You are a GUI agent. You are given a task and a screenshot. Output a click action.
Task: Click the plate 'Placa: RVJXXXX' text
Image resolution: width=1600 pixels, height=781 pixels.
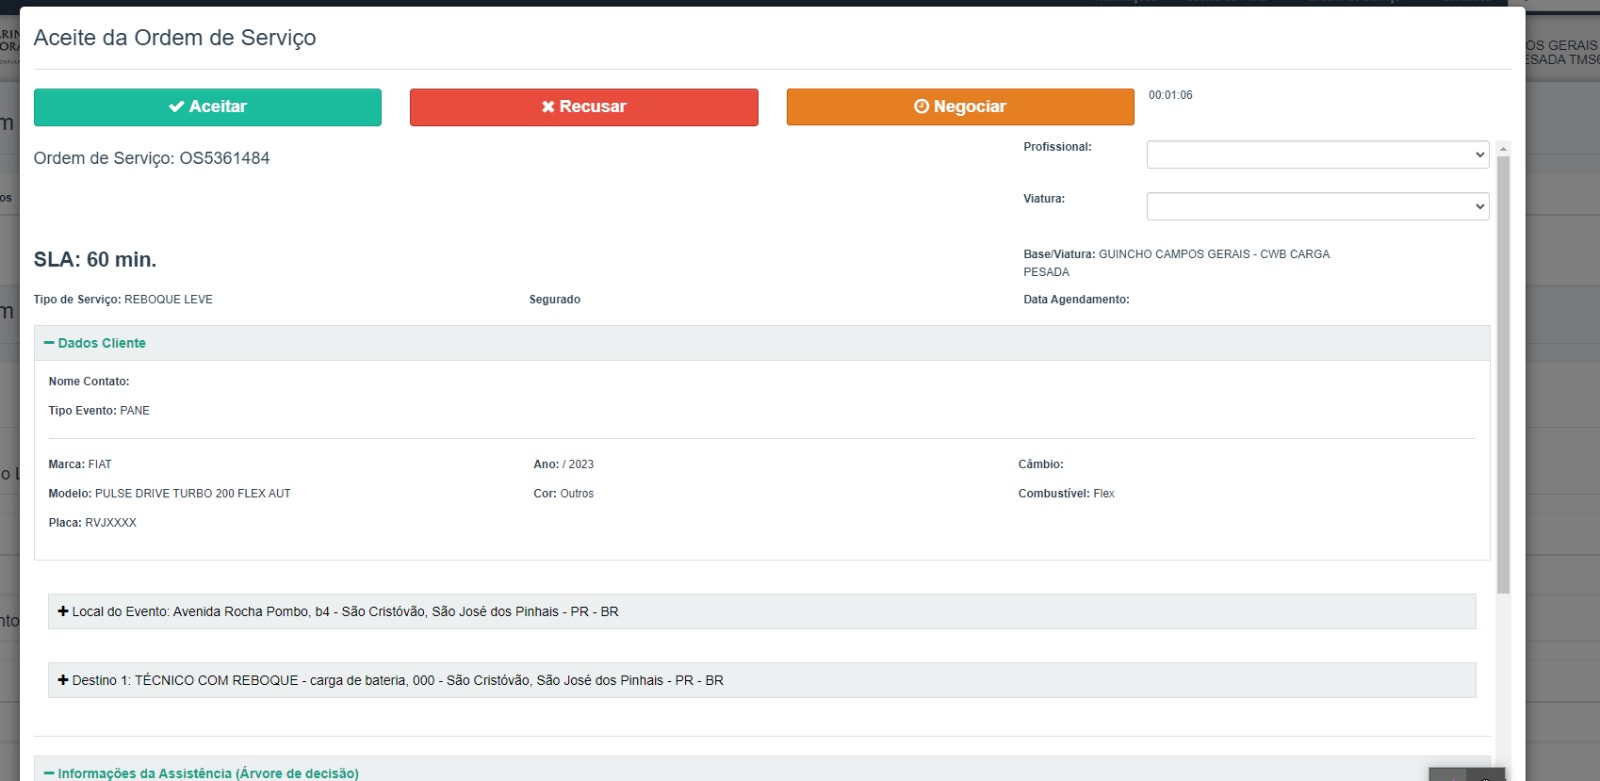[93, 523]
